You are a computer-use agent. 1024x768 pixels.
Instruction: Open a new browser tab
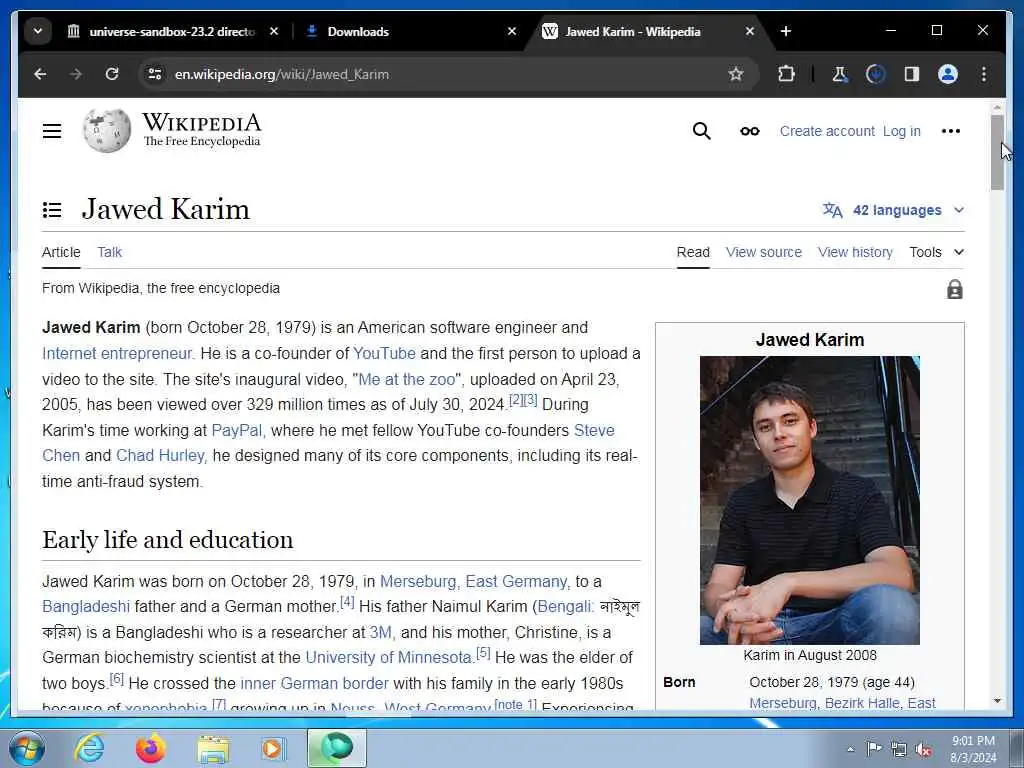pos(786,31)
